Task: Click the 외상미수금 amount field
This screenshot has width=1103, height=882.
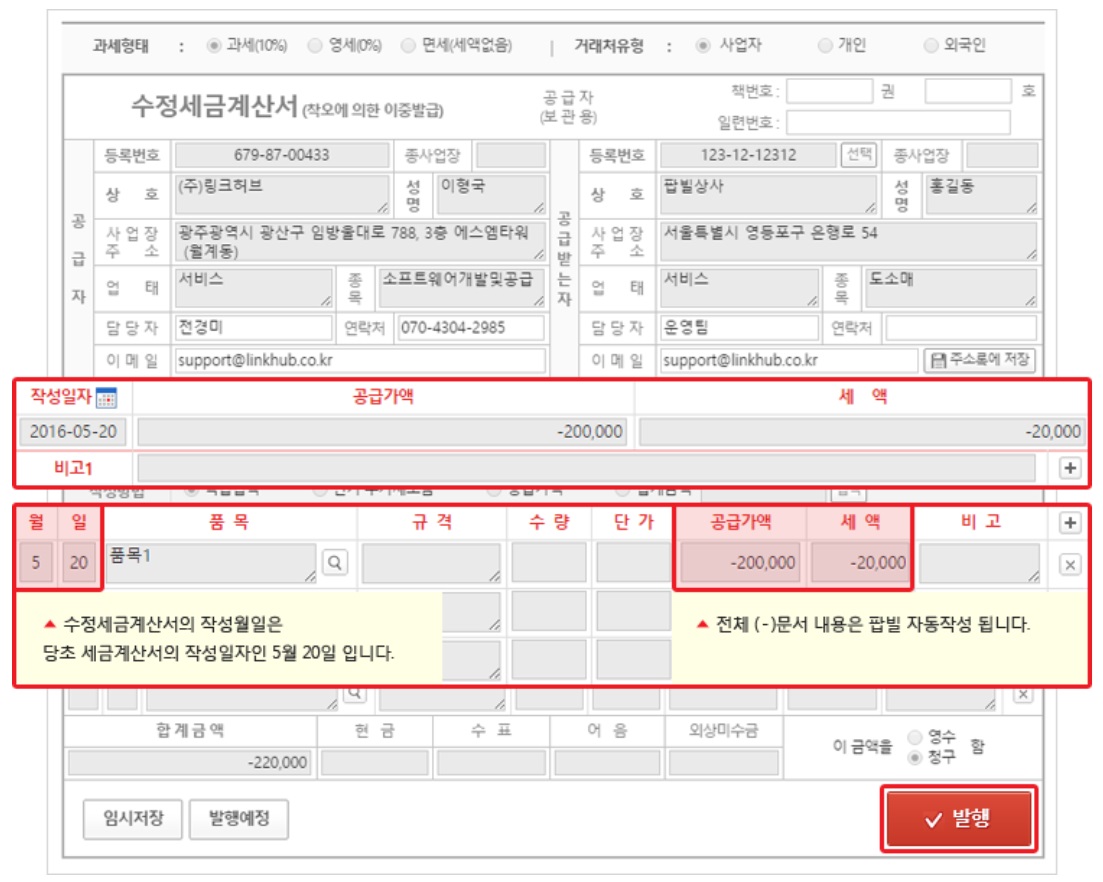Action: point(724,762)
